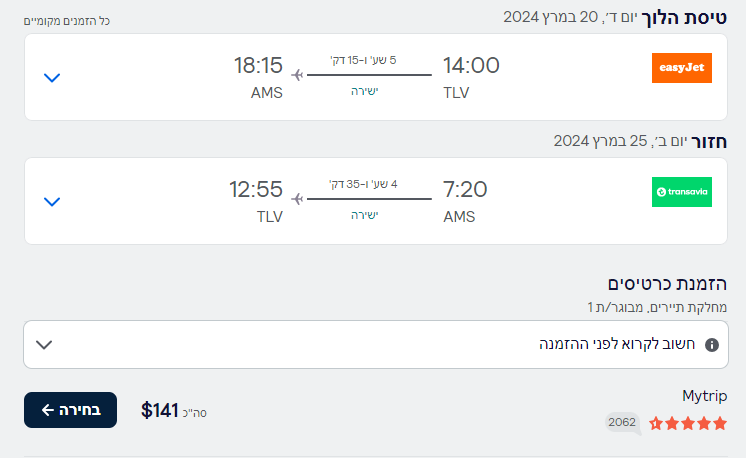Select the Mytrip offer with בחירה button
Image resolution: width=746 pixels, height=458 pixels.
coord(70,410)
